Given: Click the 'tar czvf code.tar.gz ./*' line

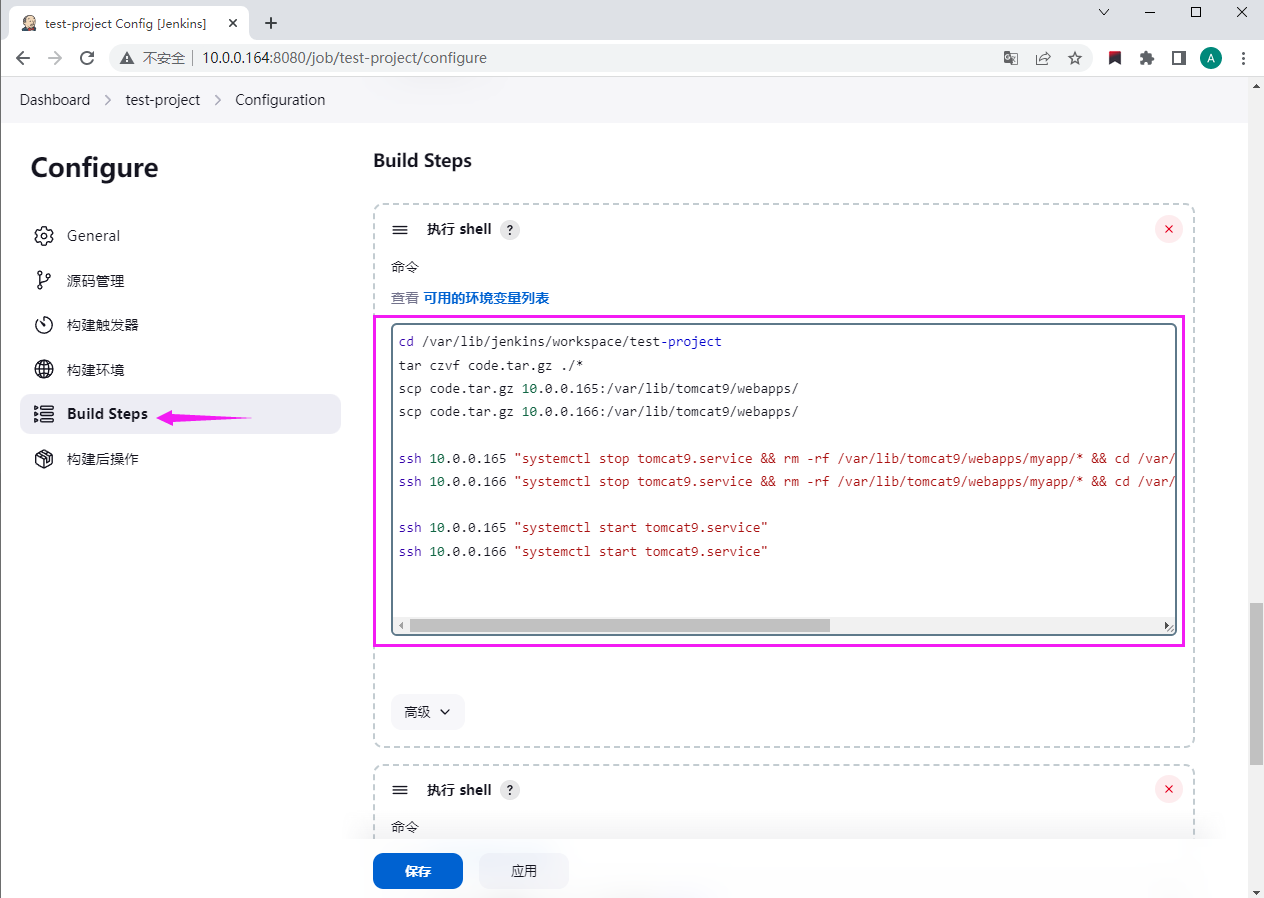Looking at the screenshot, I should 491,365.
